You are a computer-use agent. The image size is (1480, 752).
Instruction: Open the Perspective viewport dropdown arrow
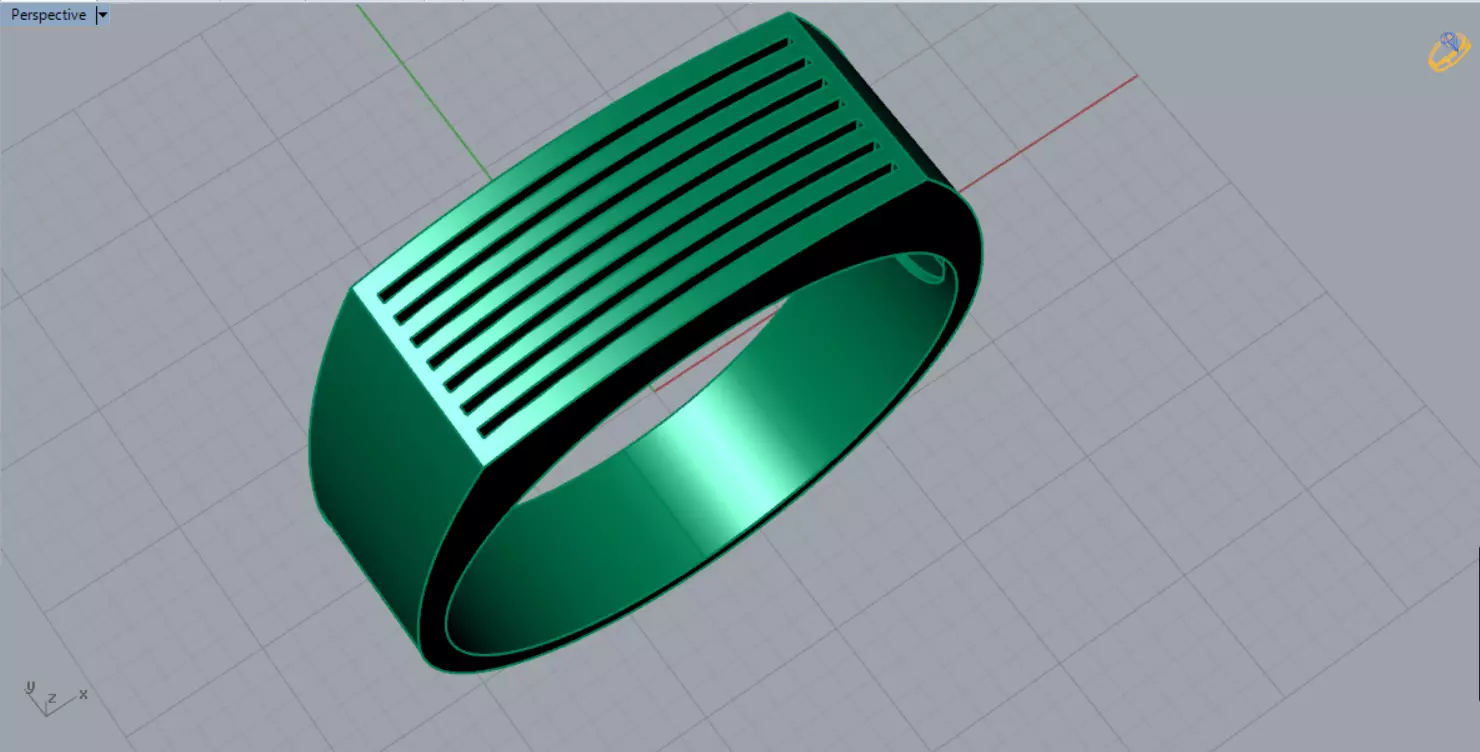point(103,15)
